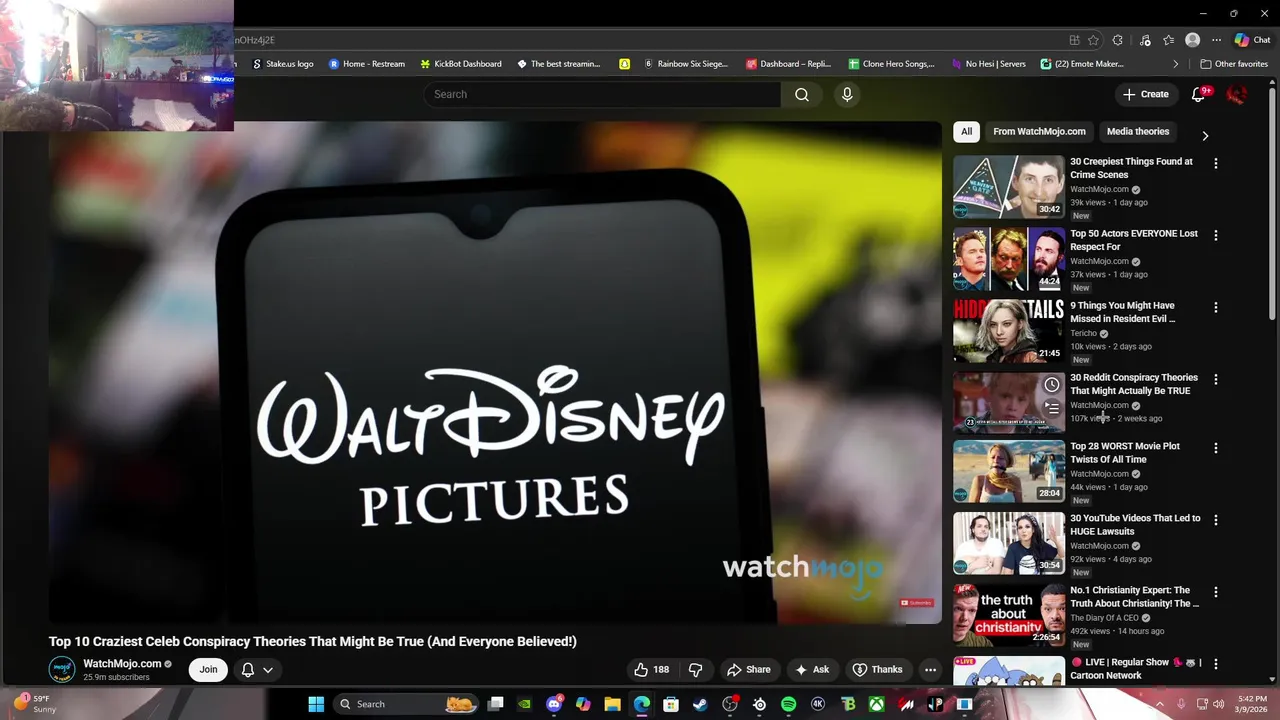Favorite this page with the star icon

click(x=1093, y=40)
